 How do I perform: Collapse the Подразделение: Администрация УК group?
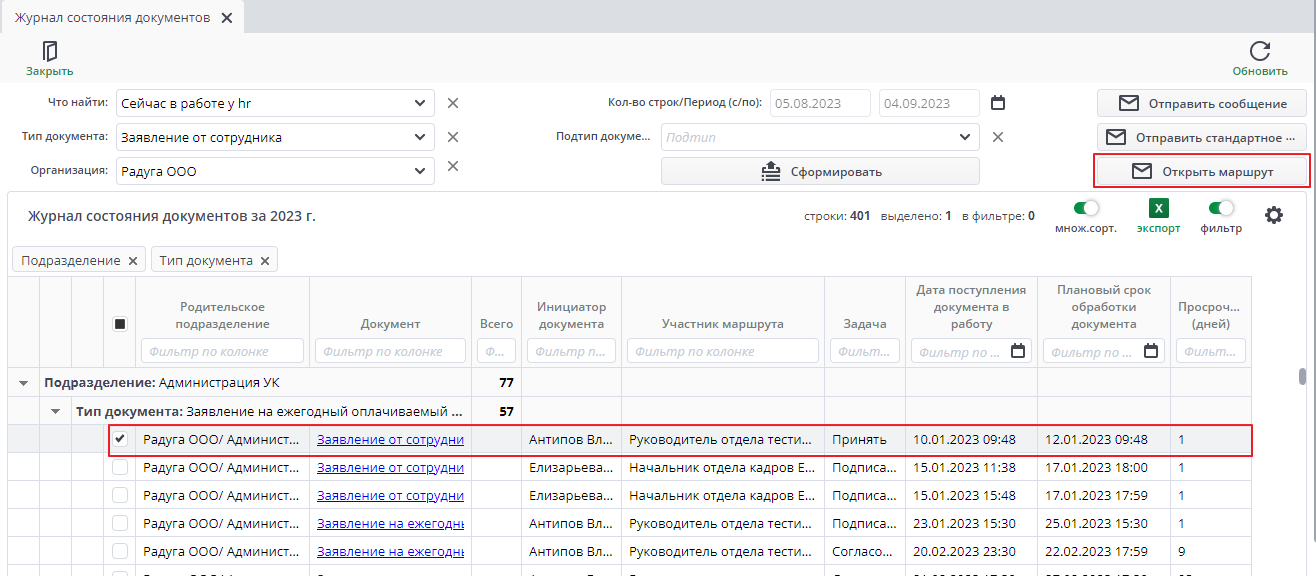point(23,383)
